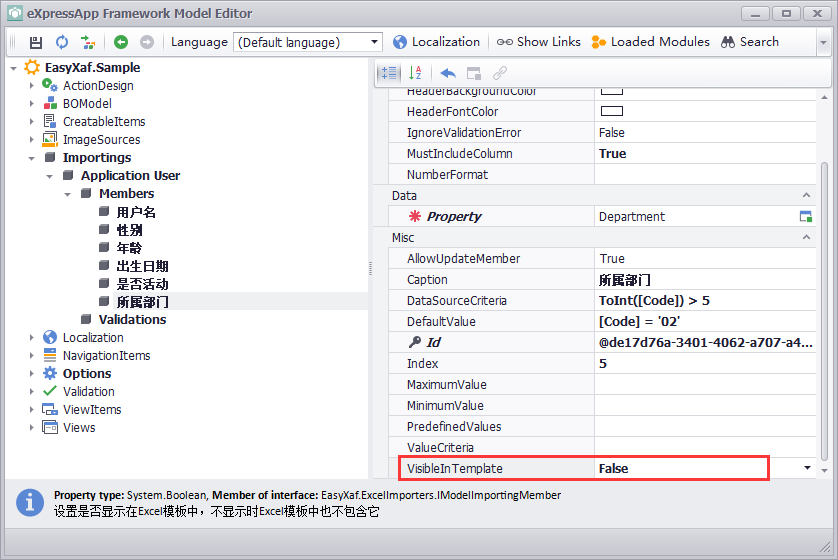This screenshot has width=838, height=560.
Task: Click the Localization toolbar button
Action: (436, 42)
